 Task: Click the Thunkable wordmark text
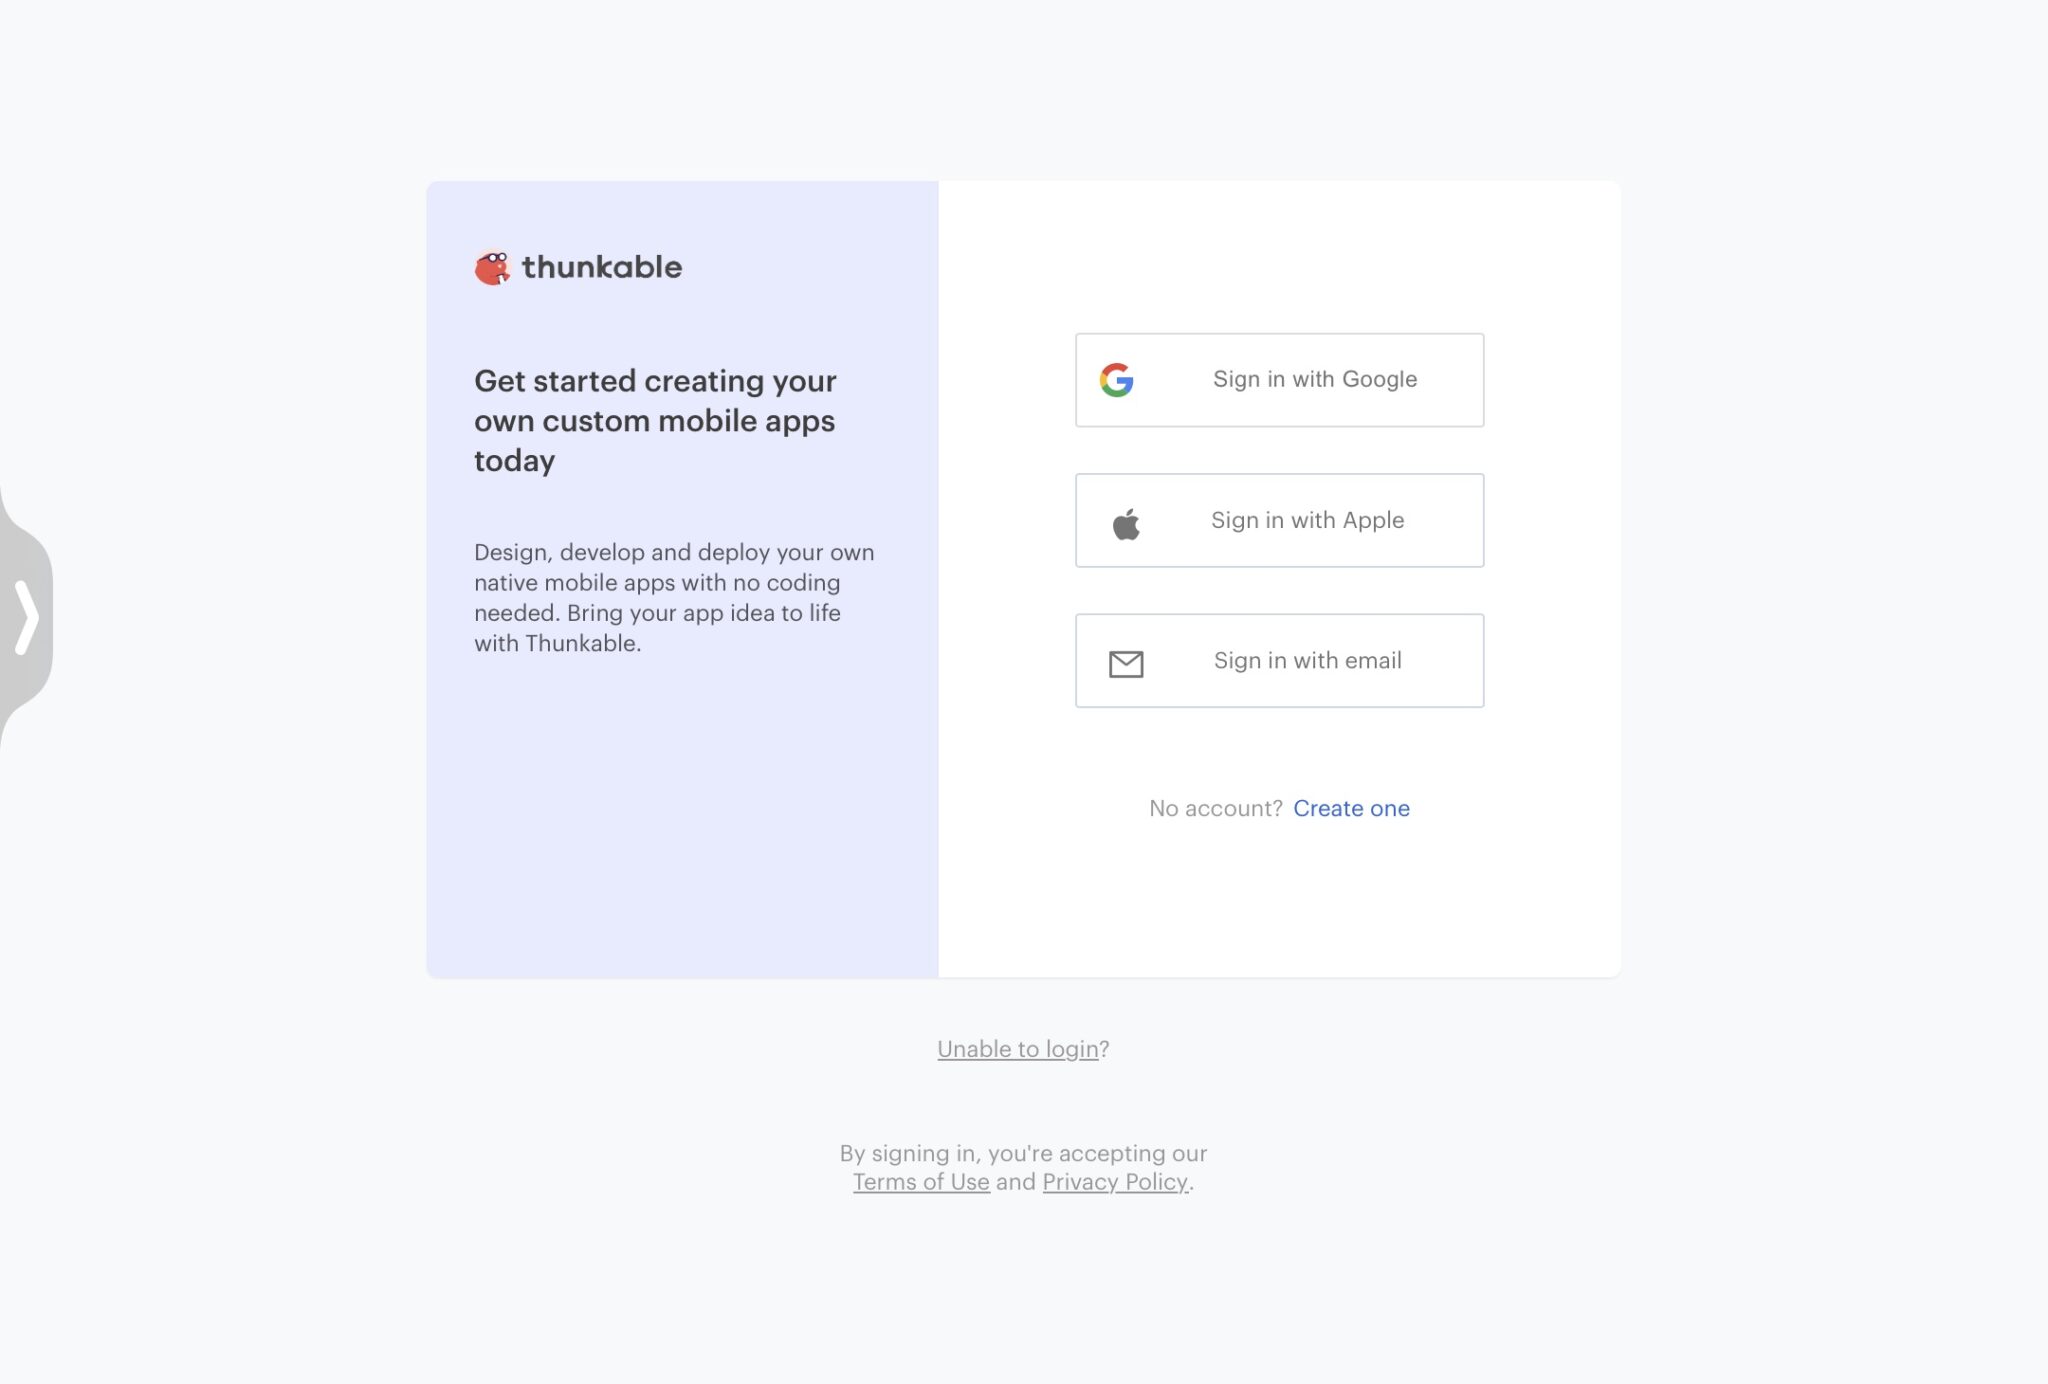(x=601, y=267)
